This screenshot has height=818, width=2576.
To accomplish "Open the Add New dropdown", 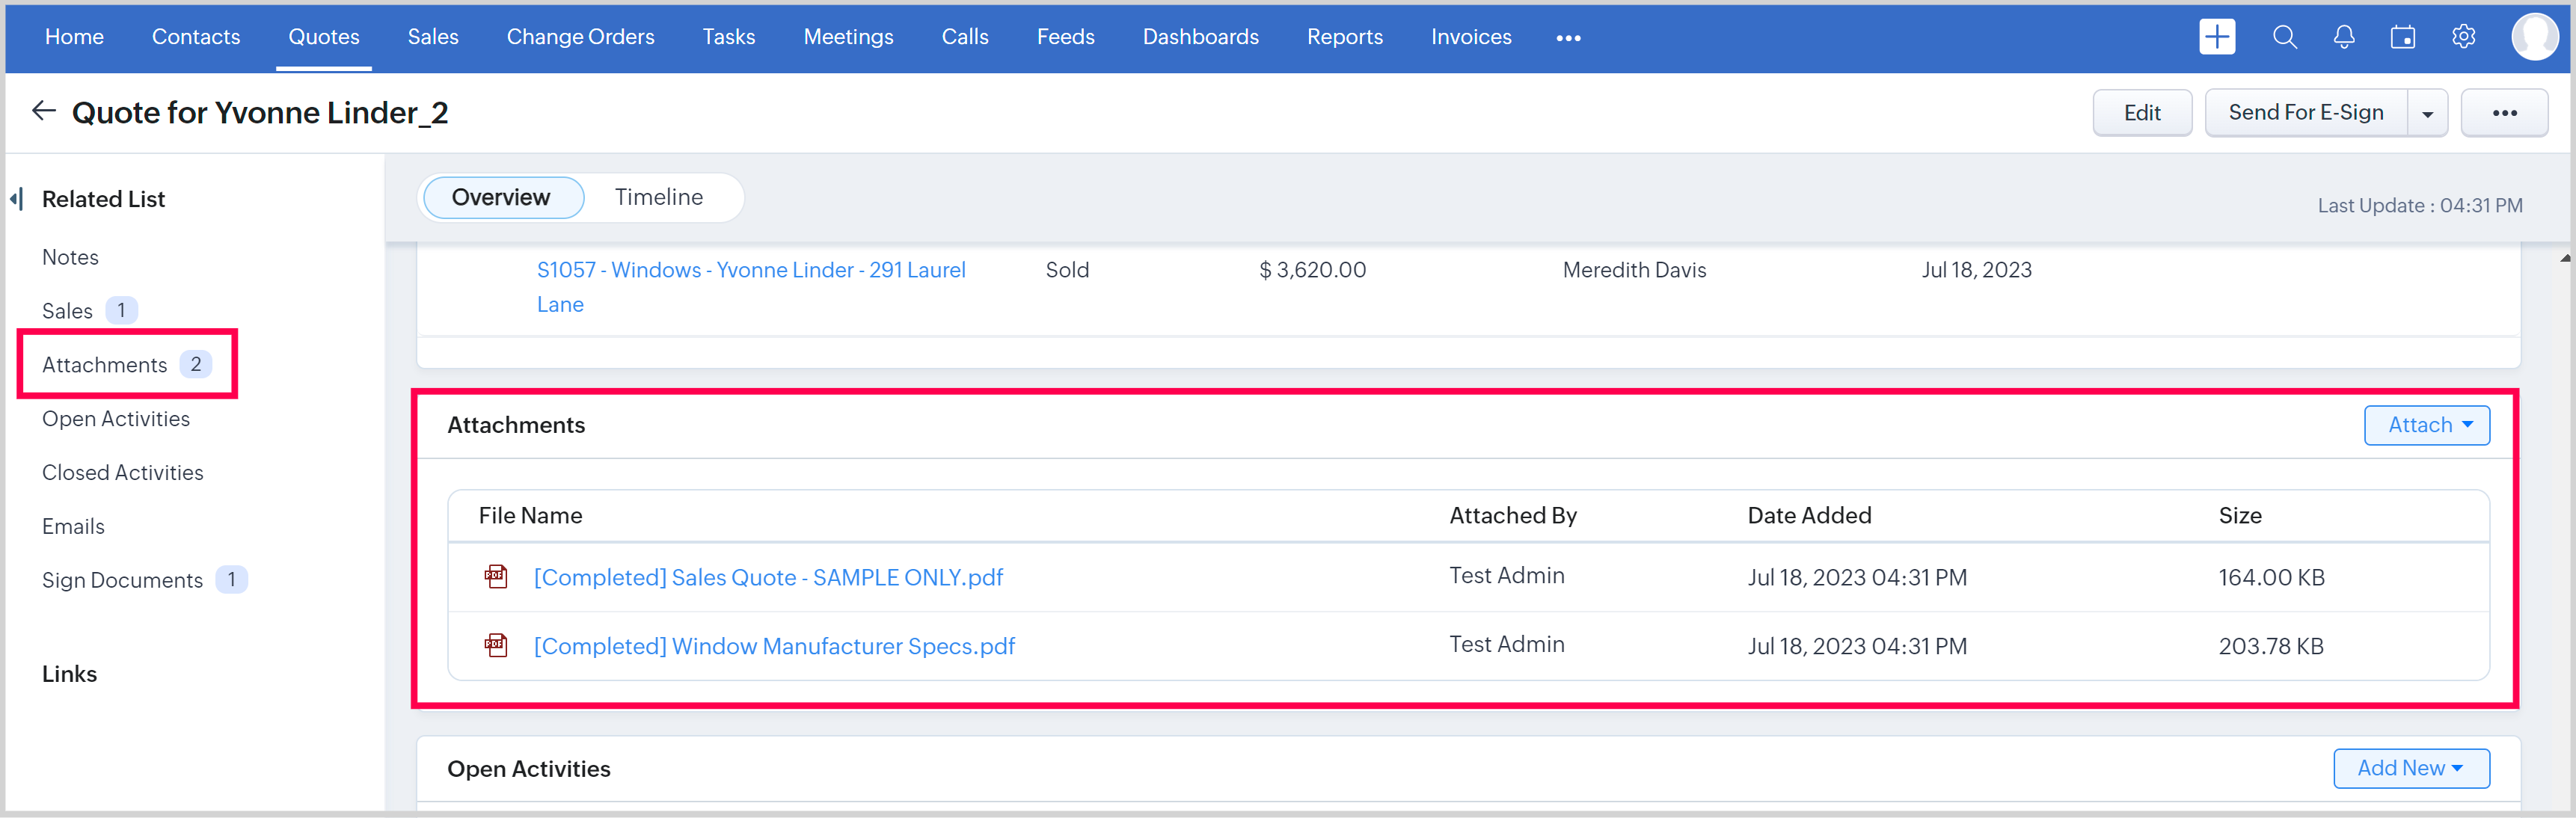I will 2410,768.
